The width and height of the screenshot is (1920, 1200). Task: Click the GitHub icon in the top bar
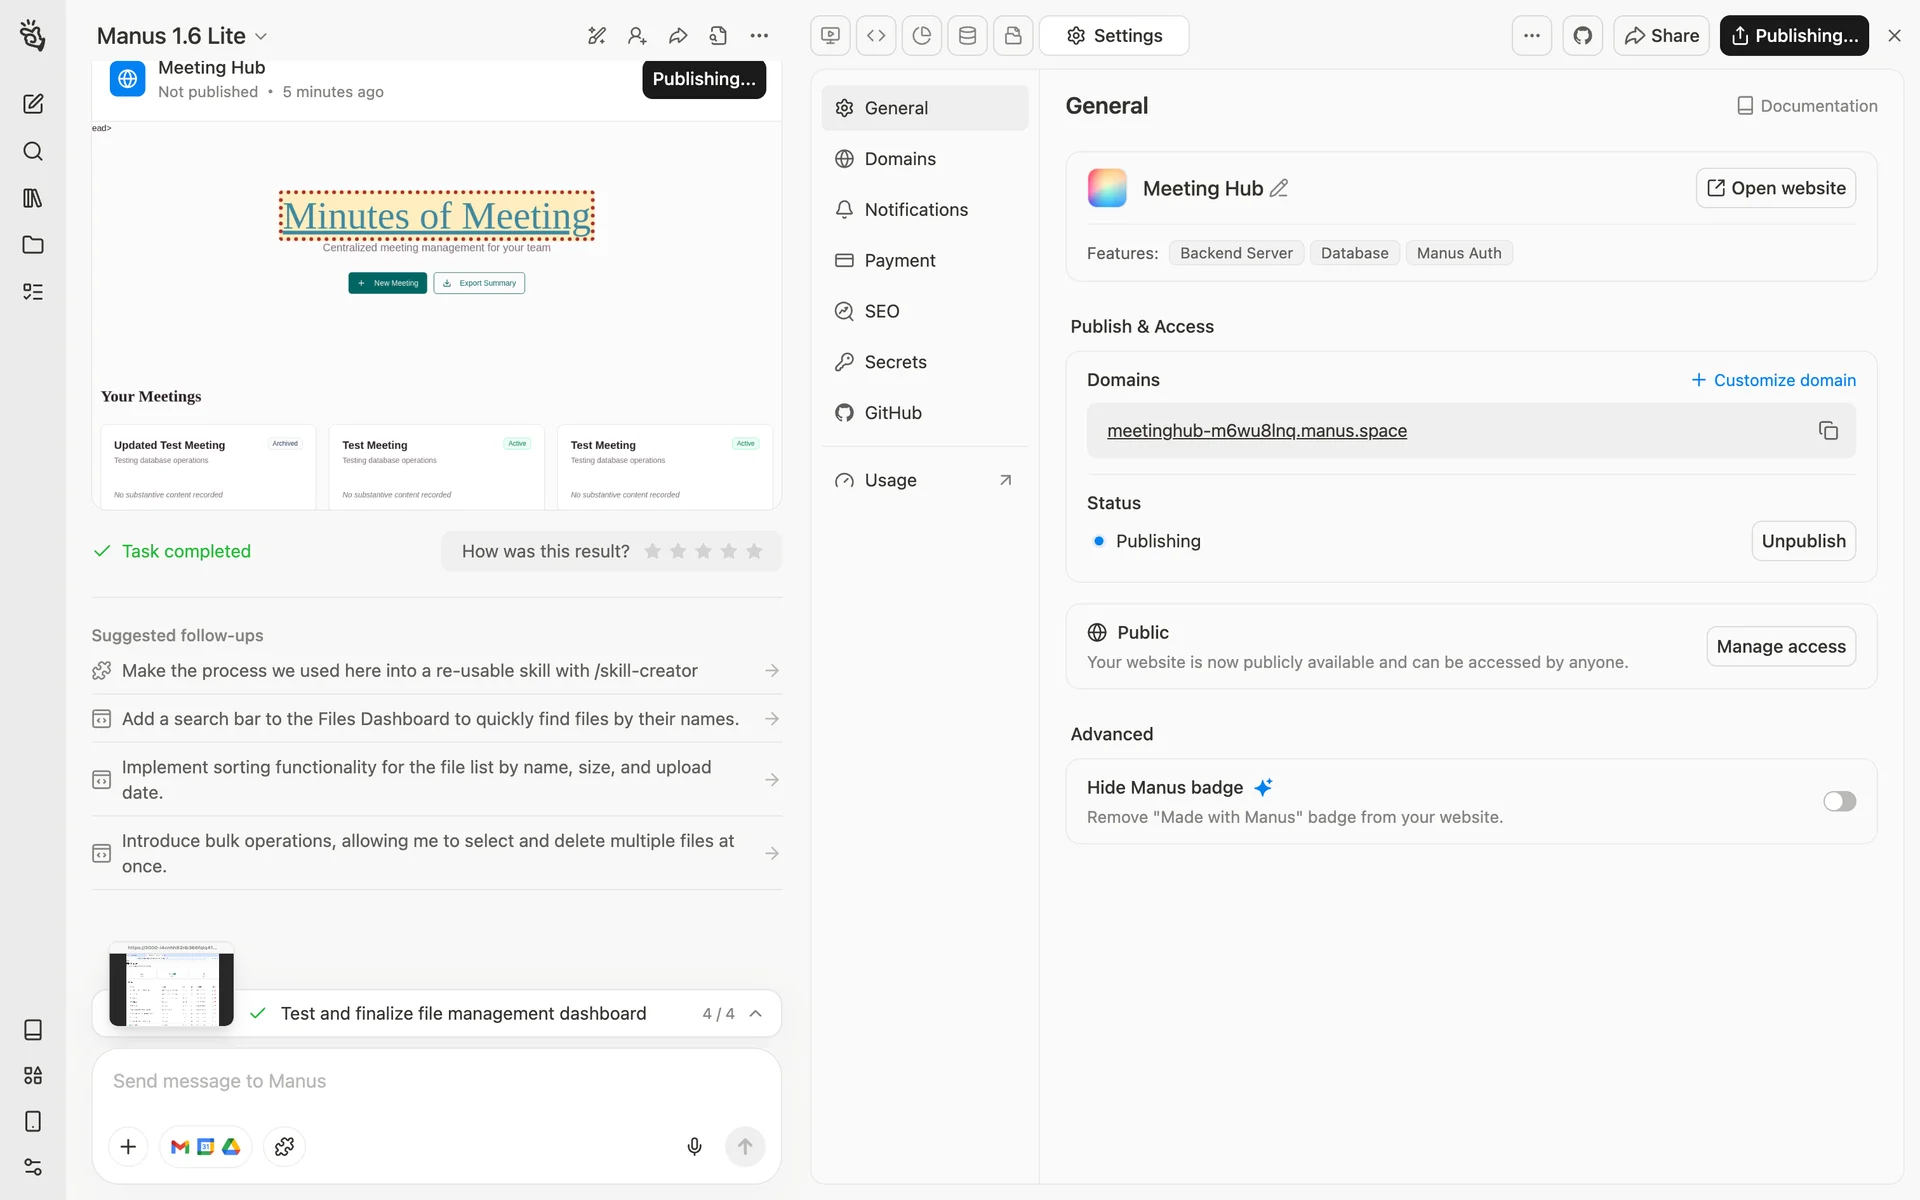coord(1582,36)
